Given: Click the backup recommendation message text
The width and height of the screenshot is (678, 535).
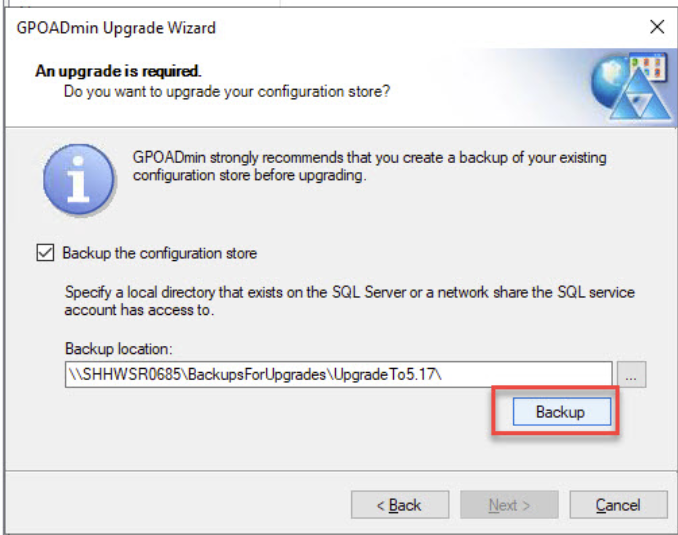Looking at the screenshot, I should coord(369,168).
